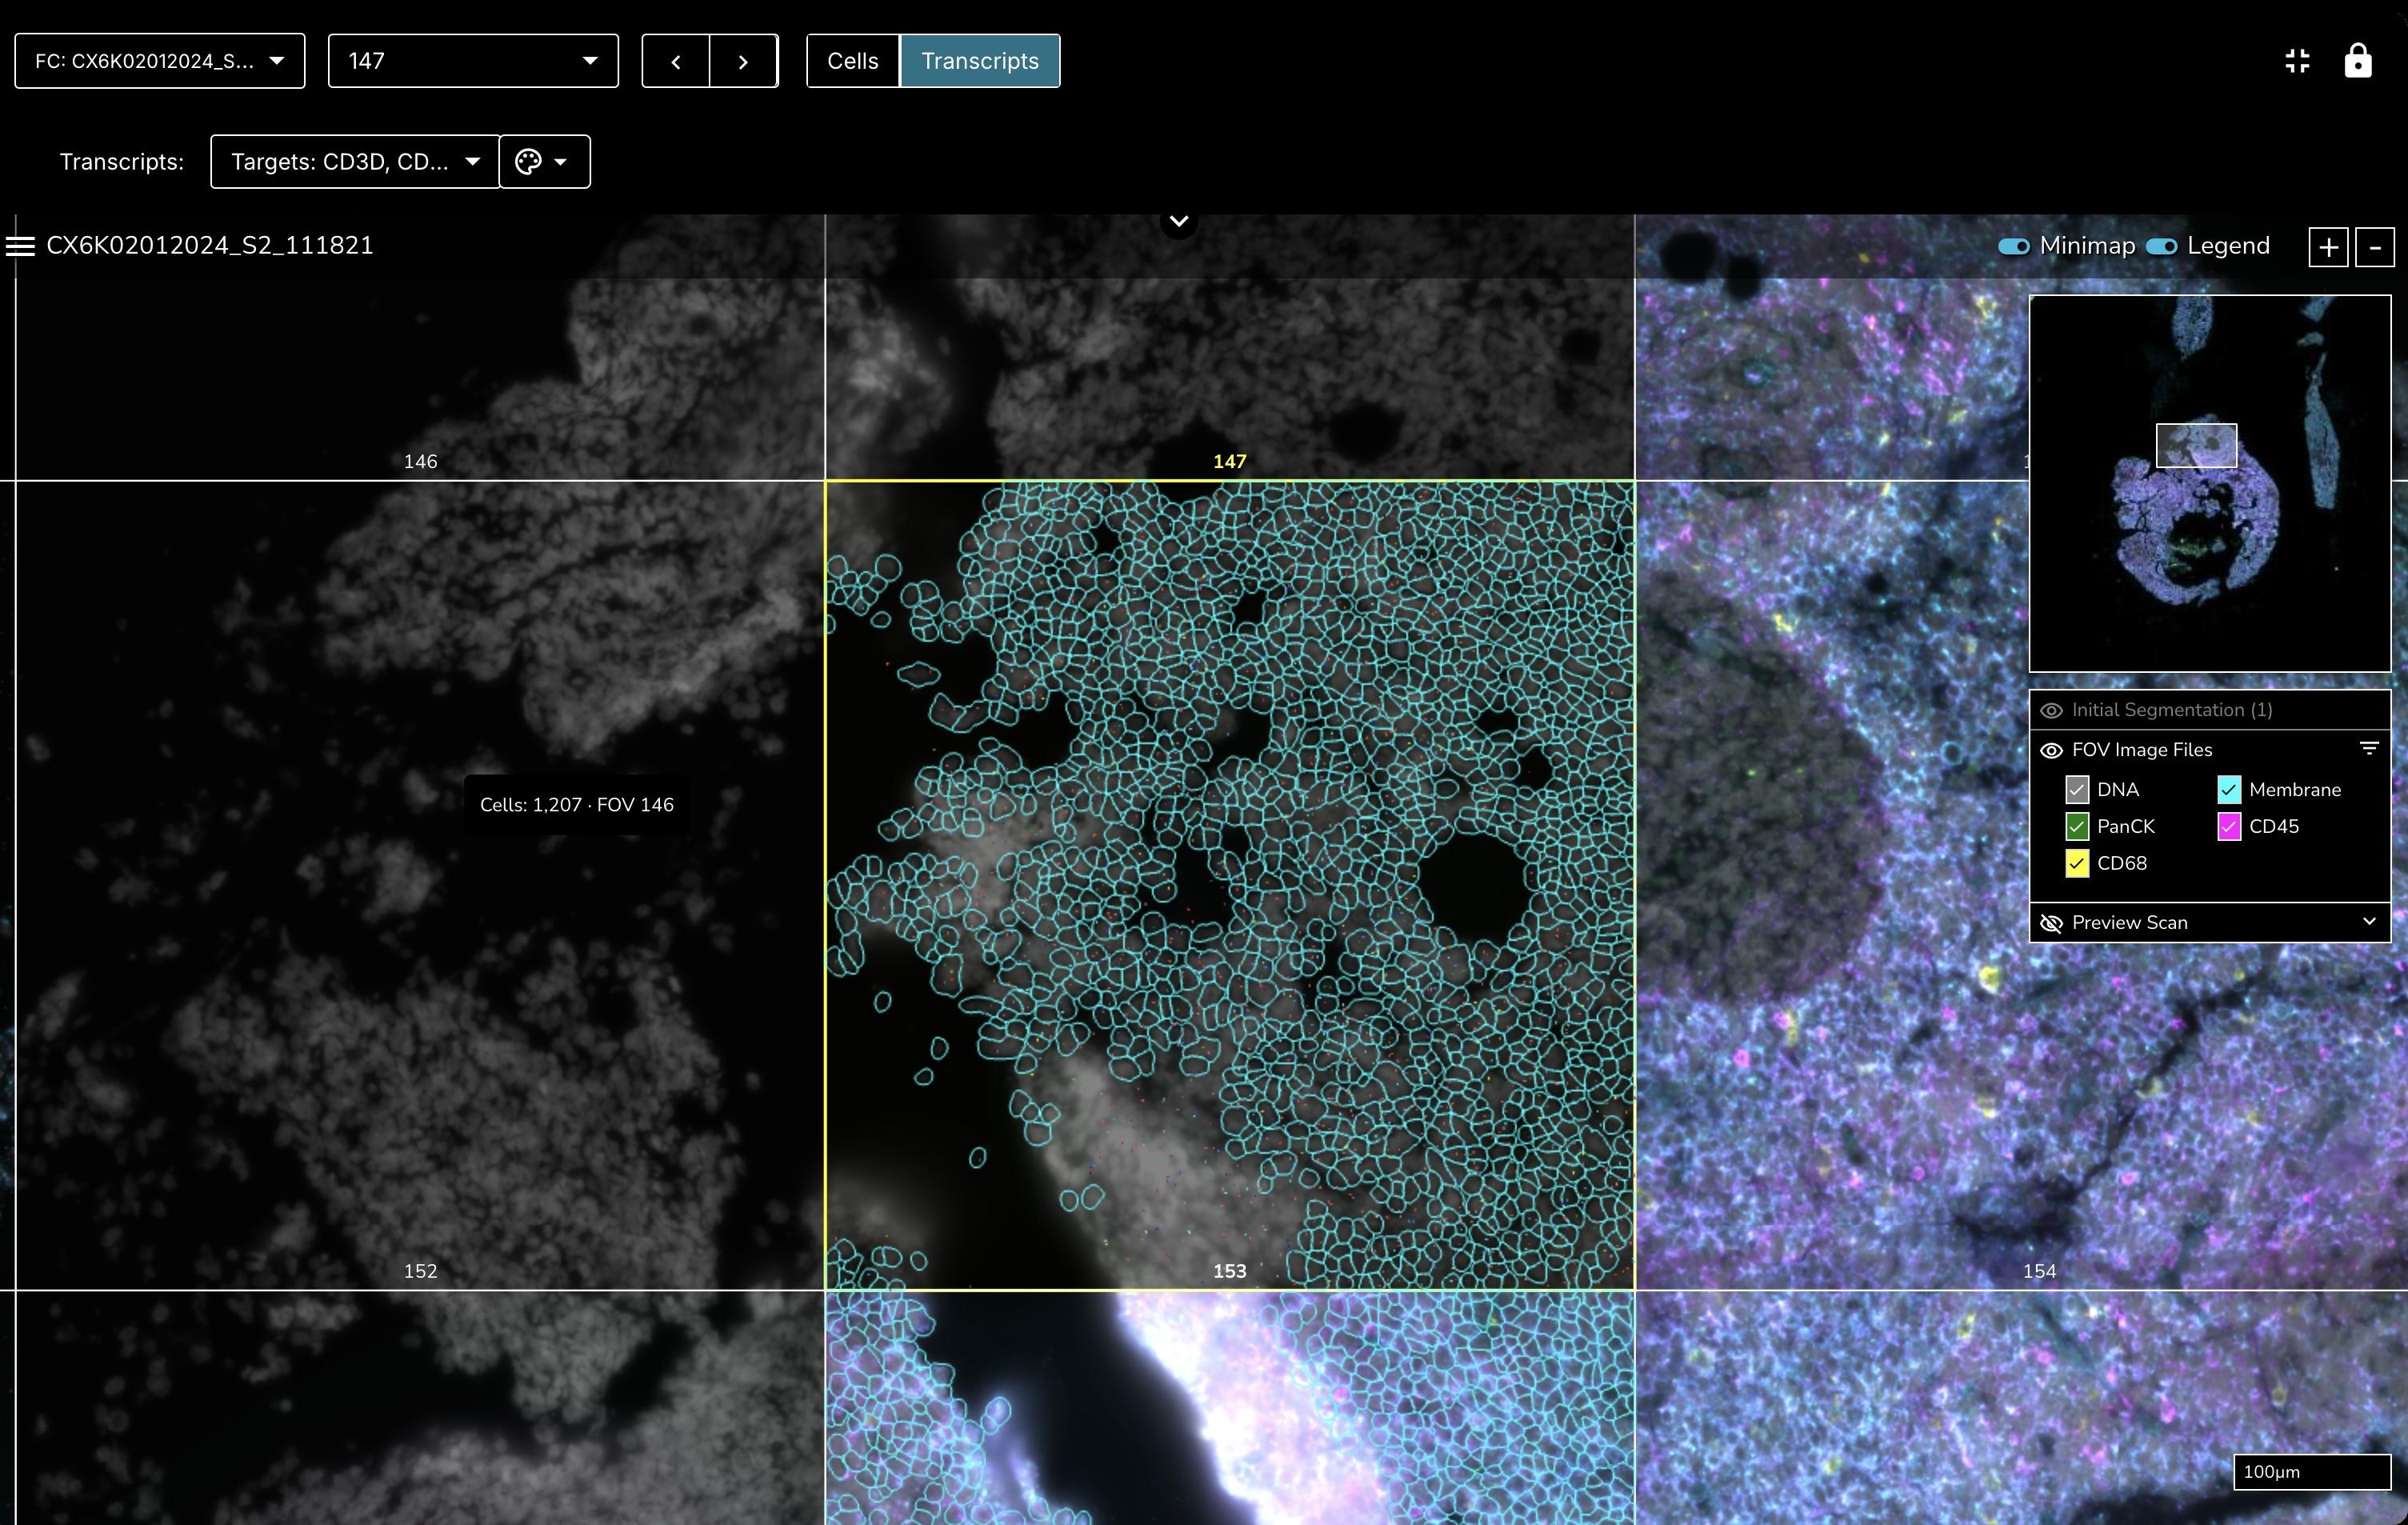Click the hamburger menu icon beside the slide name
This screenshot has height=1525, width=2408.
click(20, 246)
